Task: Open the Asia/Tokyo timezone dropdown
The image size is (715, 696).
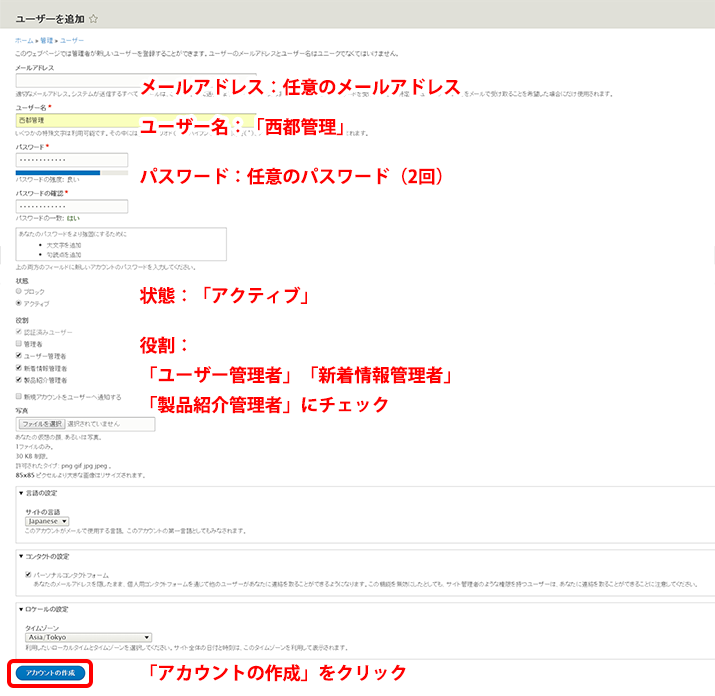Action: 88,637
